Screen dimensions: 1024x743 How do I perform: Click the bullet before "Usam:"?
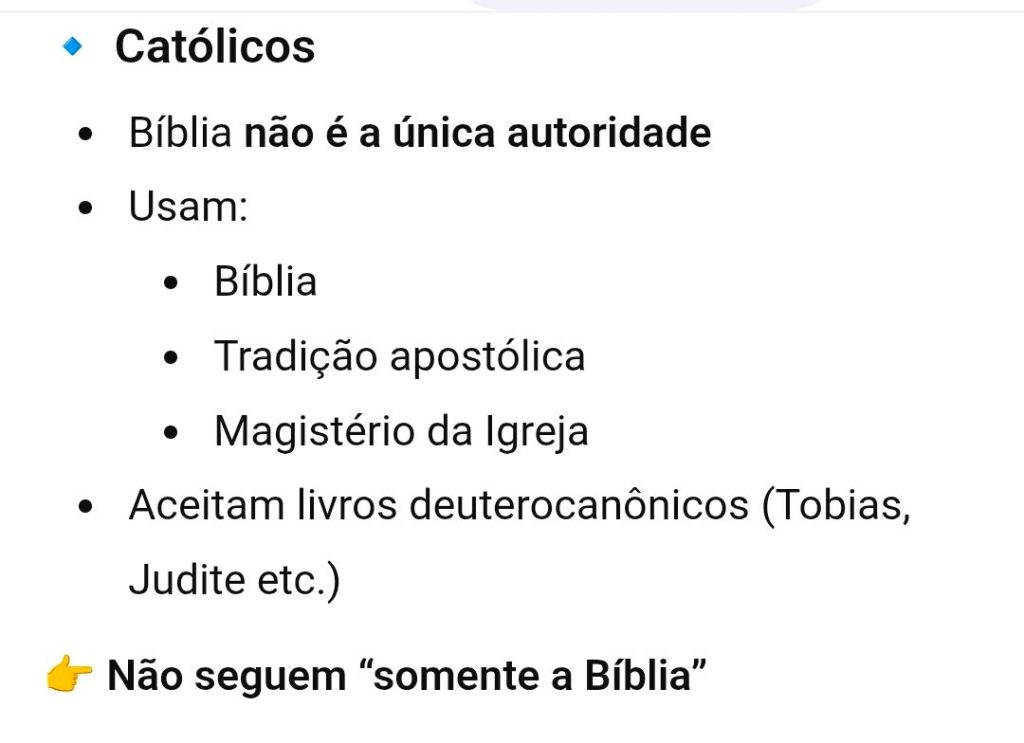[89, 208]
